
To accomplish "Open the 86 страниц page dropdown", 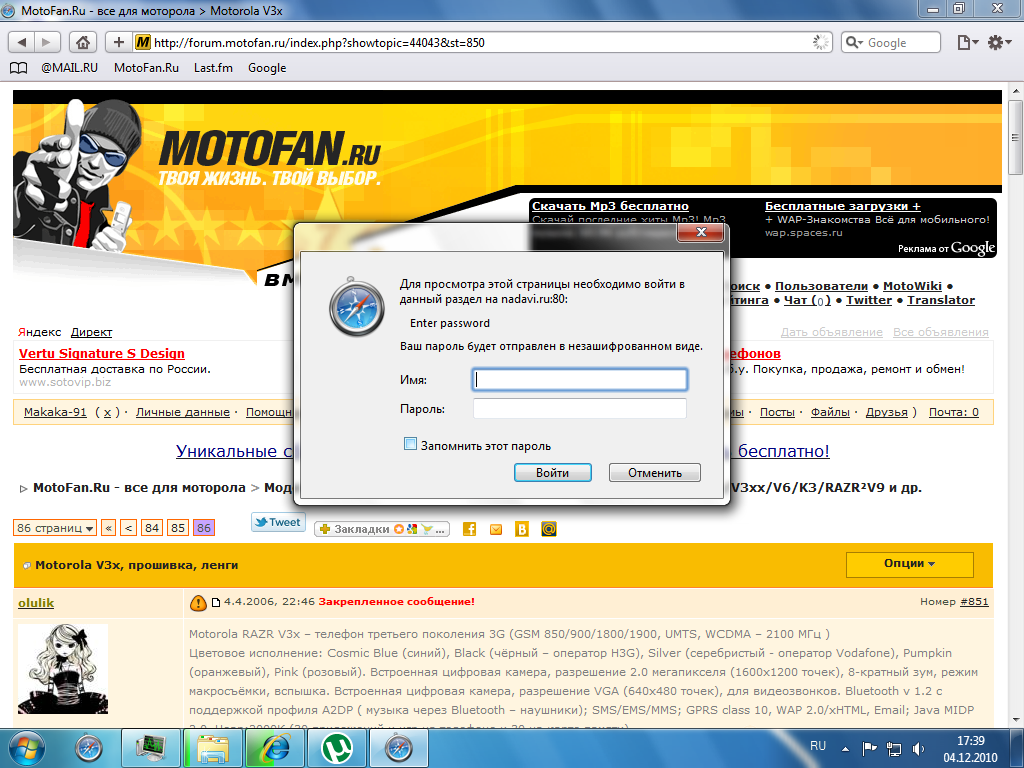I will (x=55, y=528).
